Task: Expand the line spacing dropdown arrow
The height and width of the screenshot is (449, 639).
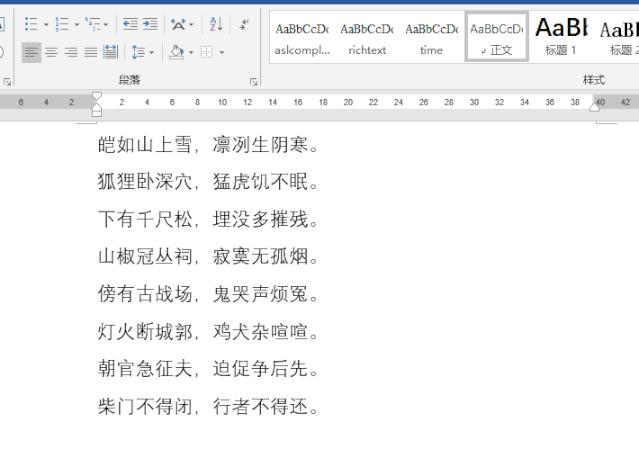Action: click(x=152, y=53)
